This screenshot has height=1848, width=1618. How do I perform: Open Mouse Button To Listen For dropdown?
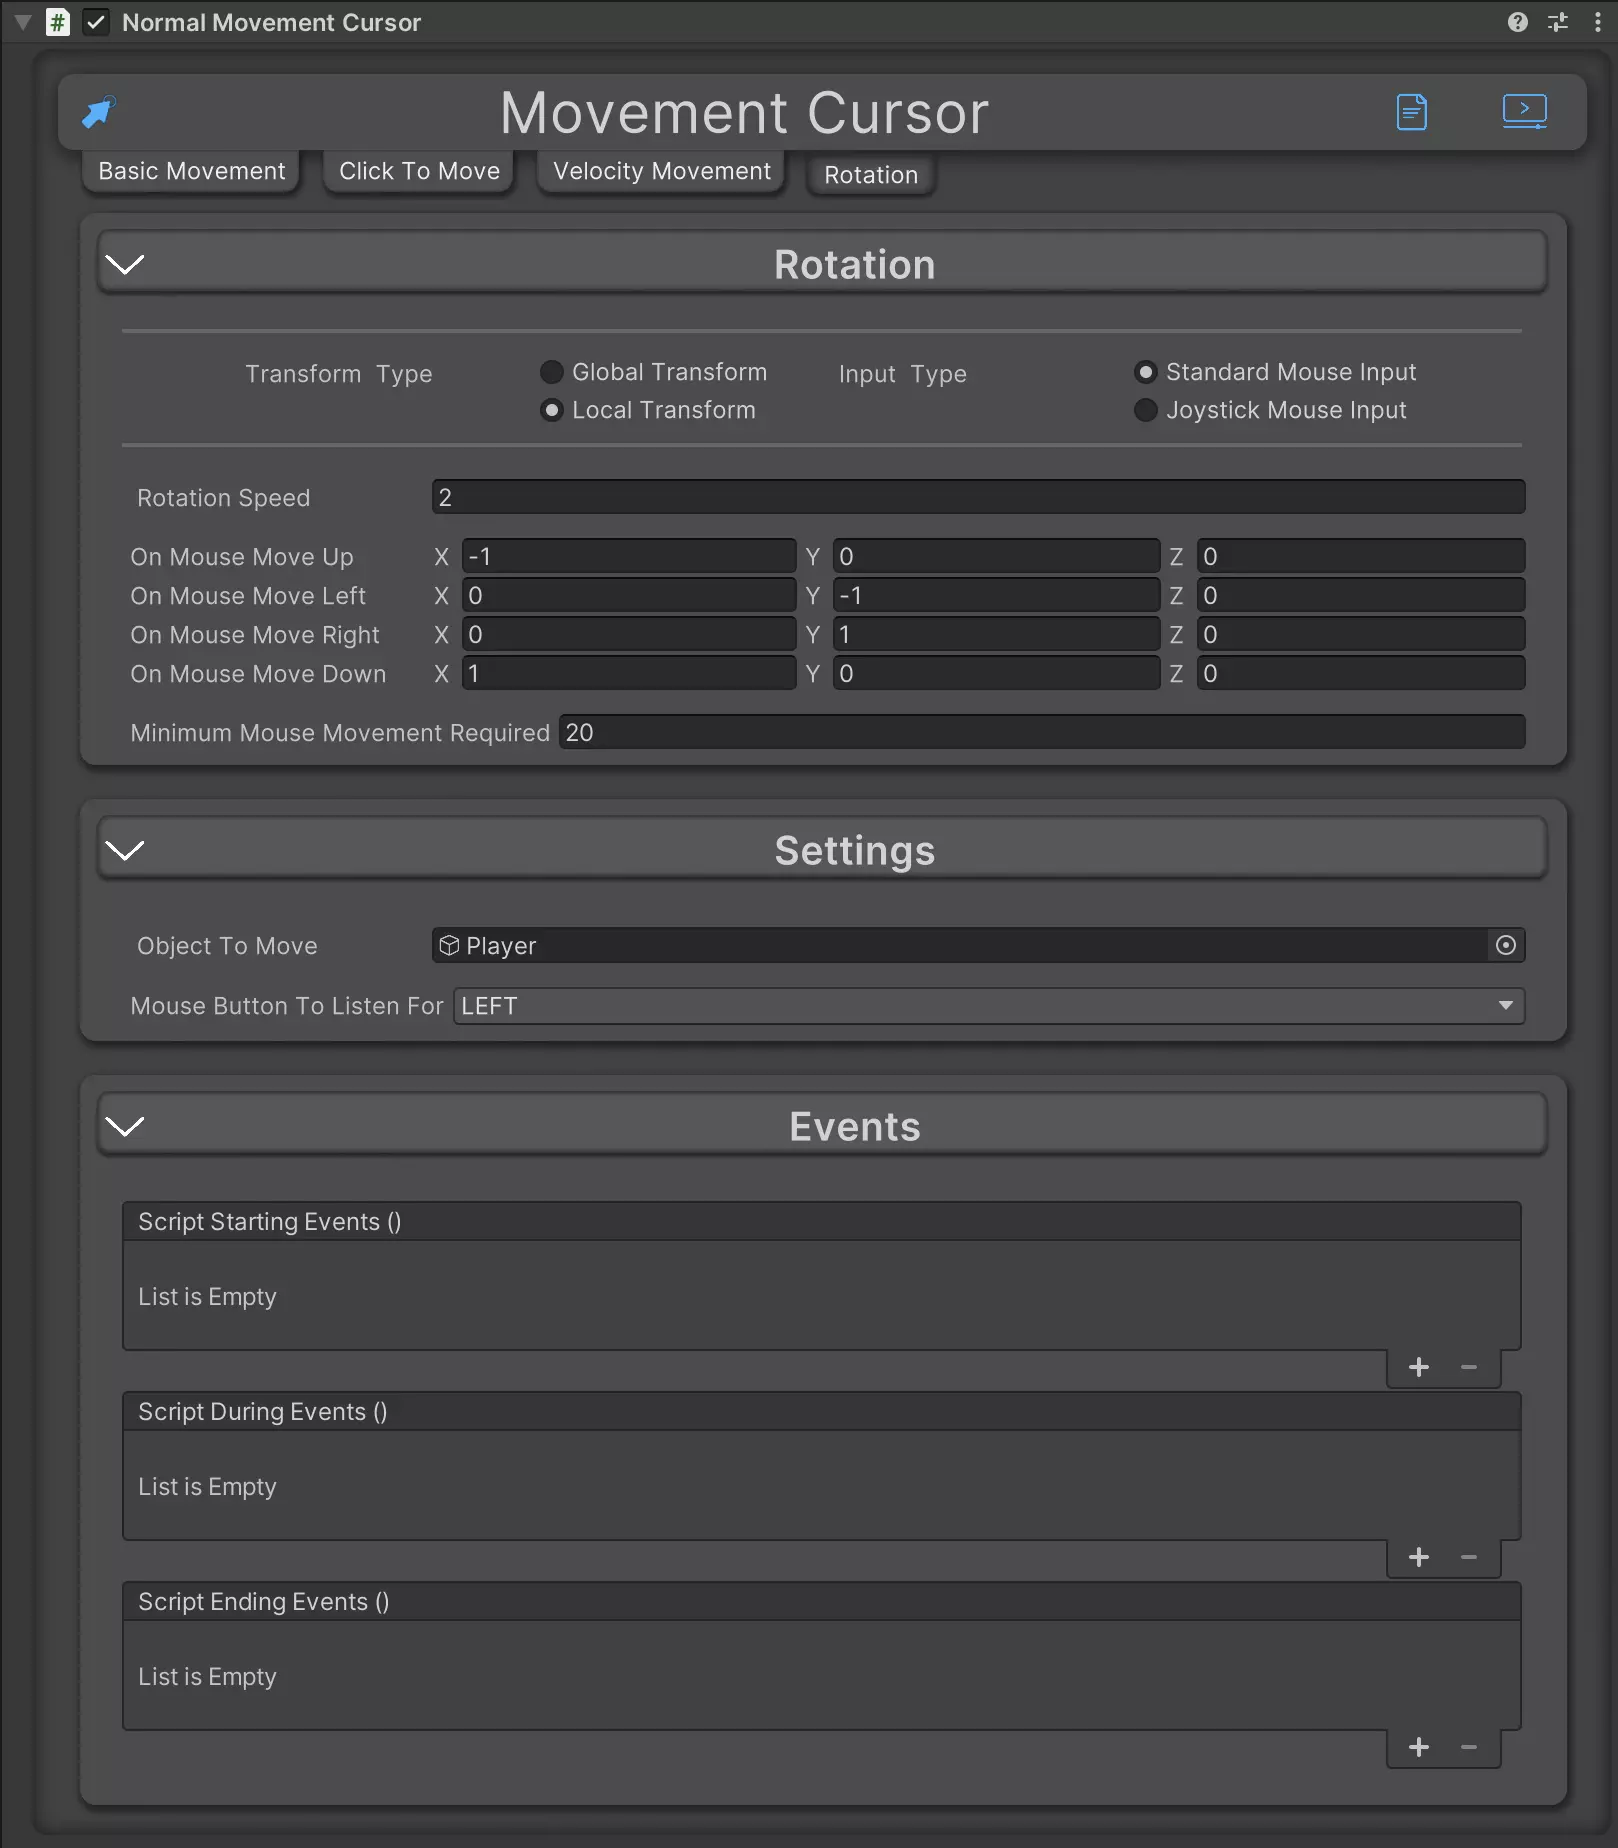click(988, 1006)
